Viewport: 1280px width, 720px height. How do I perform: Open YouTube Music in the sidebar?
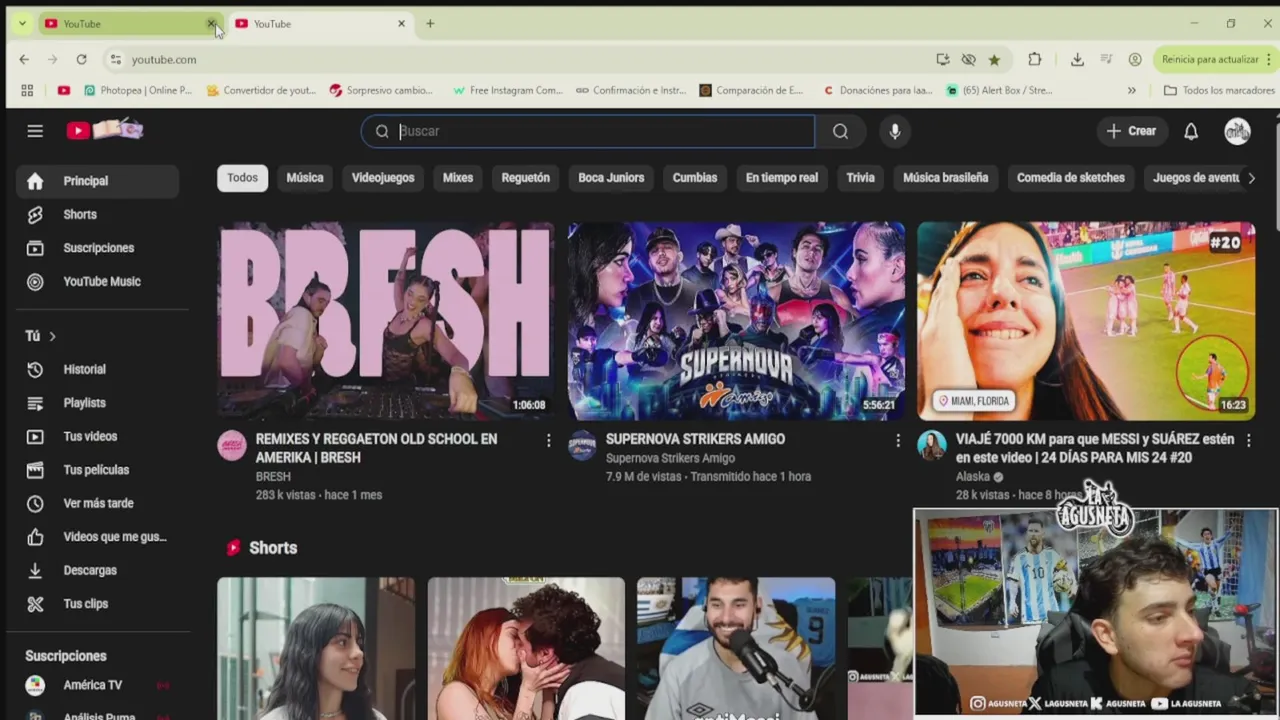(x=97, y=281)
